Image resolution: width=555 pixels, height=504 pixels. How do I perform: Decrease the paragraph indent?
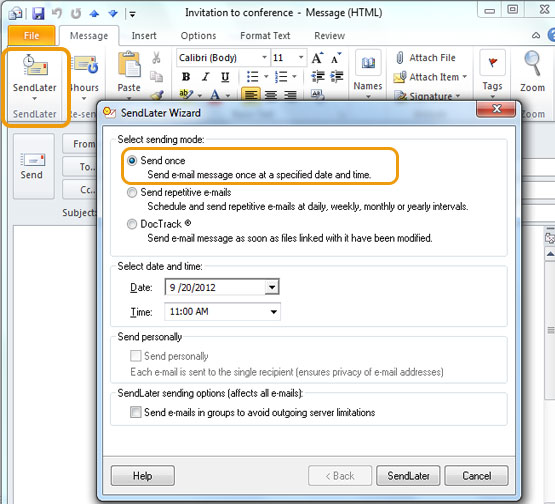click(x=318, y=76)
